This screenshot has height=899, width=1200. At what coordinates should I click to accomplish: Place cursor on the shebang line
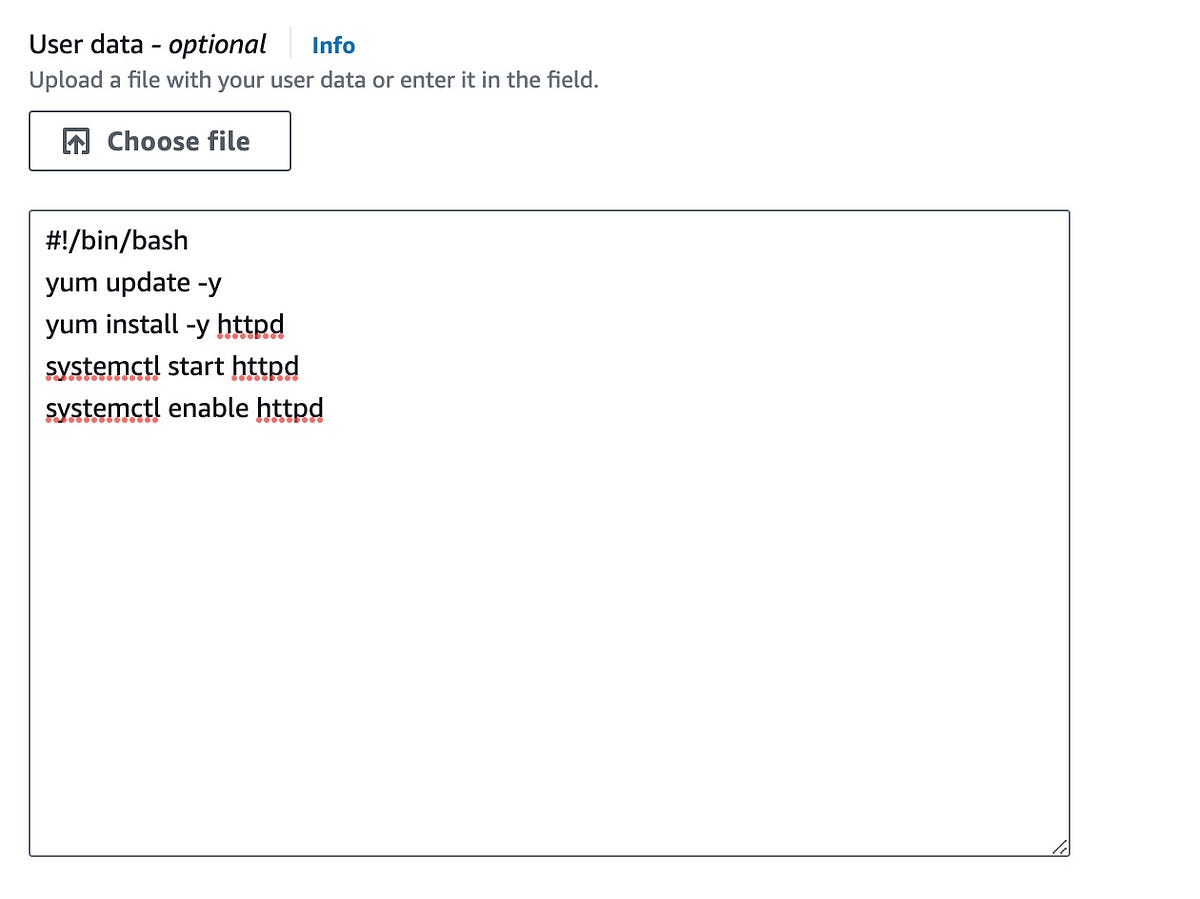[117, 240]
